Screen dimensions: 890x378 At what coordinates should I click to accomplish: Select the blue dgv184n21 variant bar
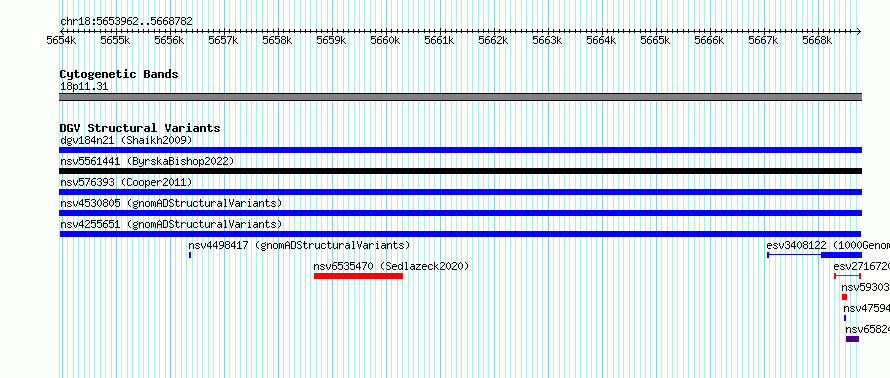point(460,150)
